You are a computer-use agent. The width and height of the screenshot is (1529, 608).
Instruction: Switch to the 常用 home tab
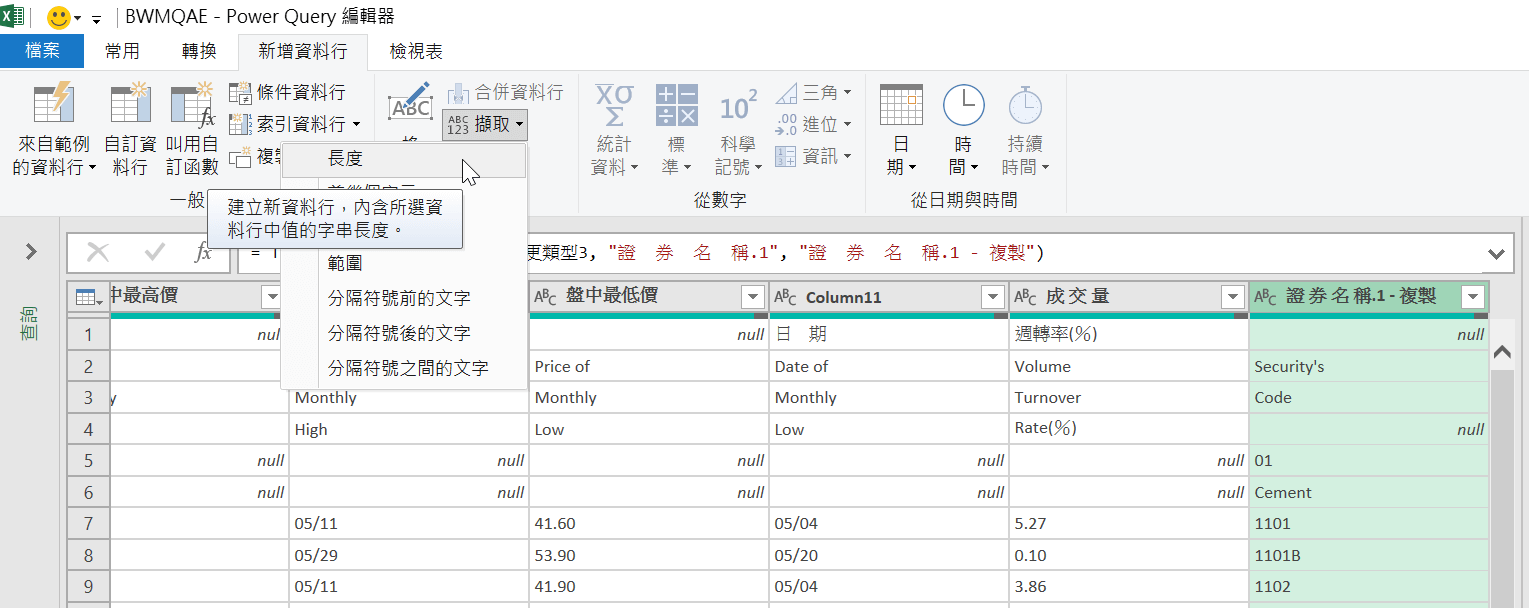click(x=122, y=51)
